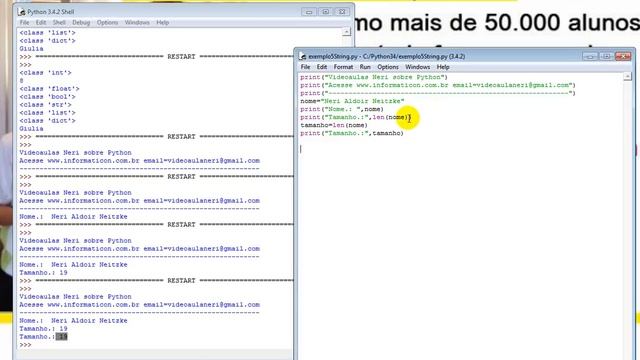Click code line print("Tamanho.:",tamanho)
640x360 pixels.
pyautogui.click(x=352, y=133)
